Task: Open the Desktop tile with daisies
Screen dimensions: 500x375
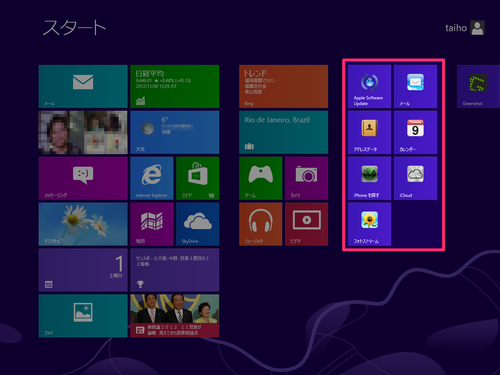Action: (x=83, y=224)
